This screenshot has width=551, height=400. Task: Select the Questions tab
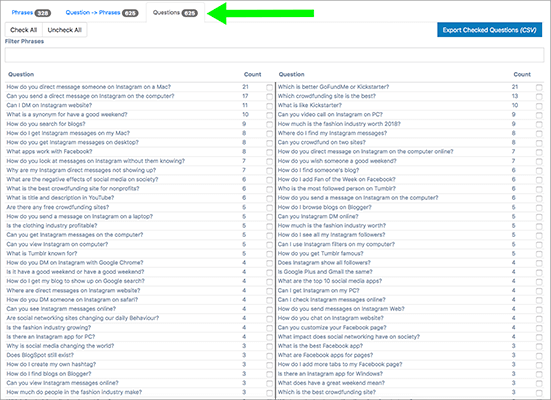(x=175, y=13)
